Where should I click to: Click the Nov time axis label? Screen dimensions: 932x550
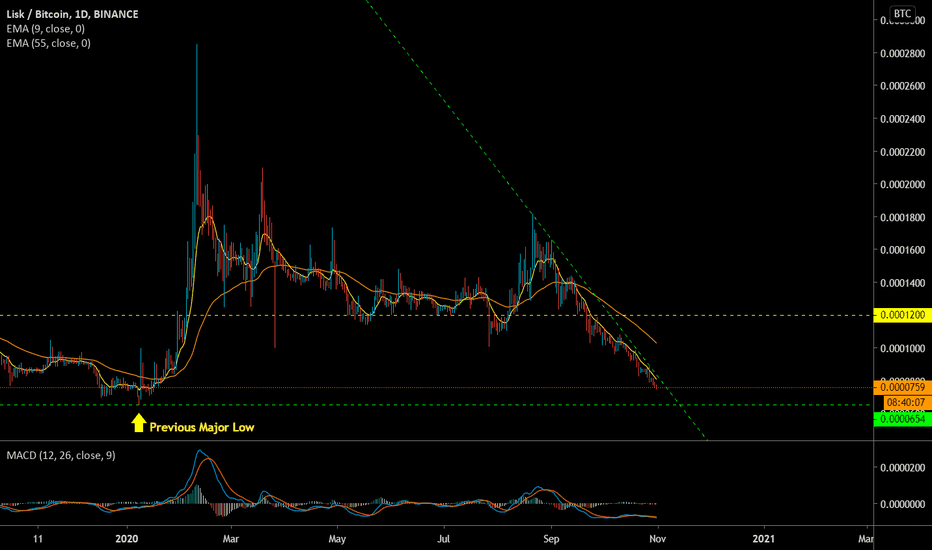click(x=657, y=539)
